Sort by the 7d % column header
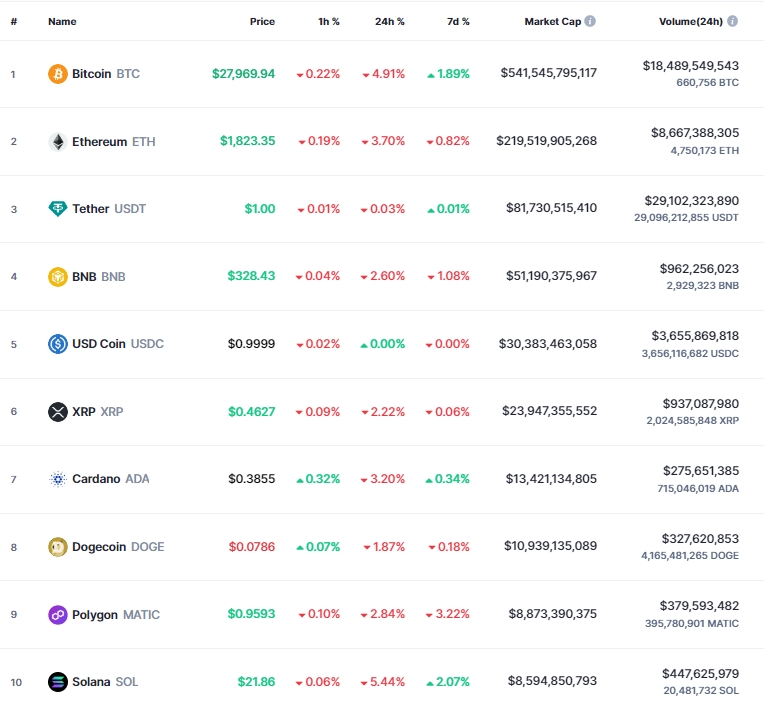The image size is (764, 714). pos(458,21)
